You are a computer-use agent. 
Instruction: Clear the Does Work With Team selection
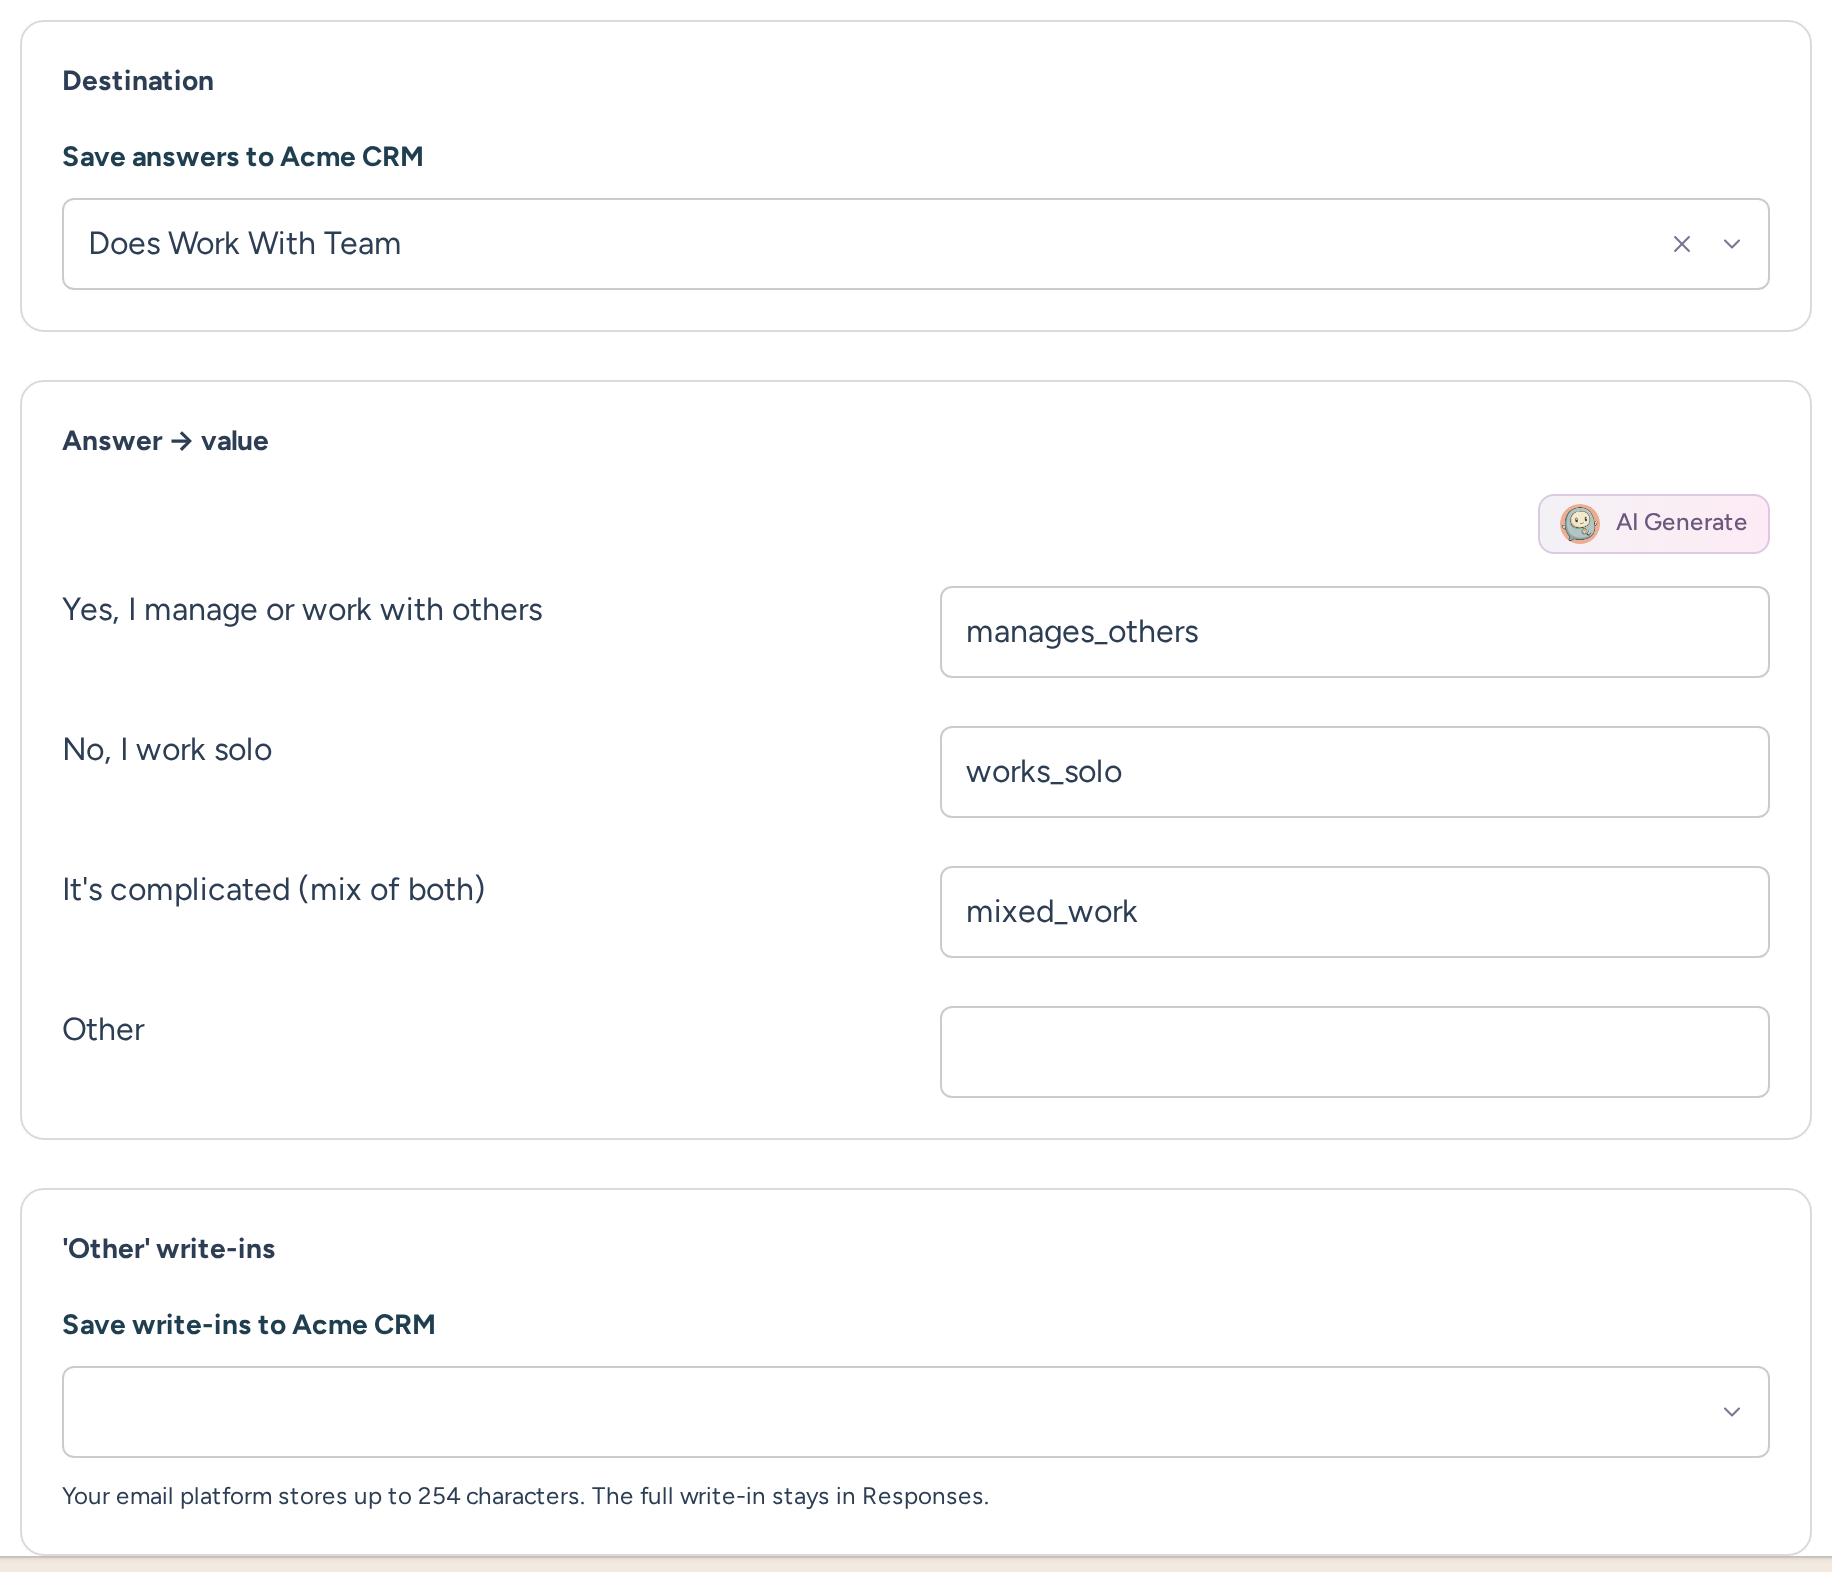point(1682,244)
